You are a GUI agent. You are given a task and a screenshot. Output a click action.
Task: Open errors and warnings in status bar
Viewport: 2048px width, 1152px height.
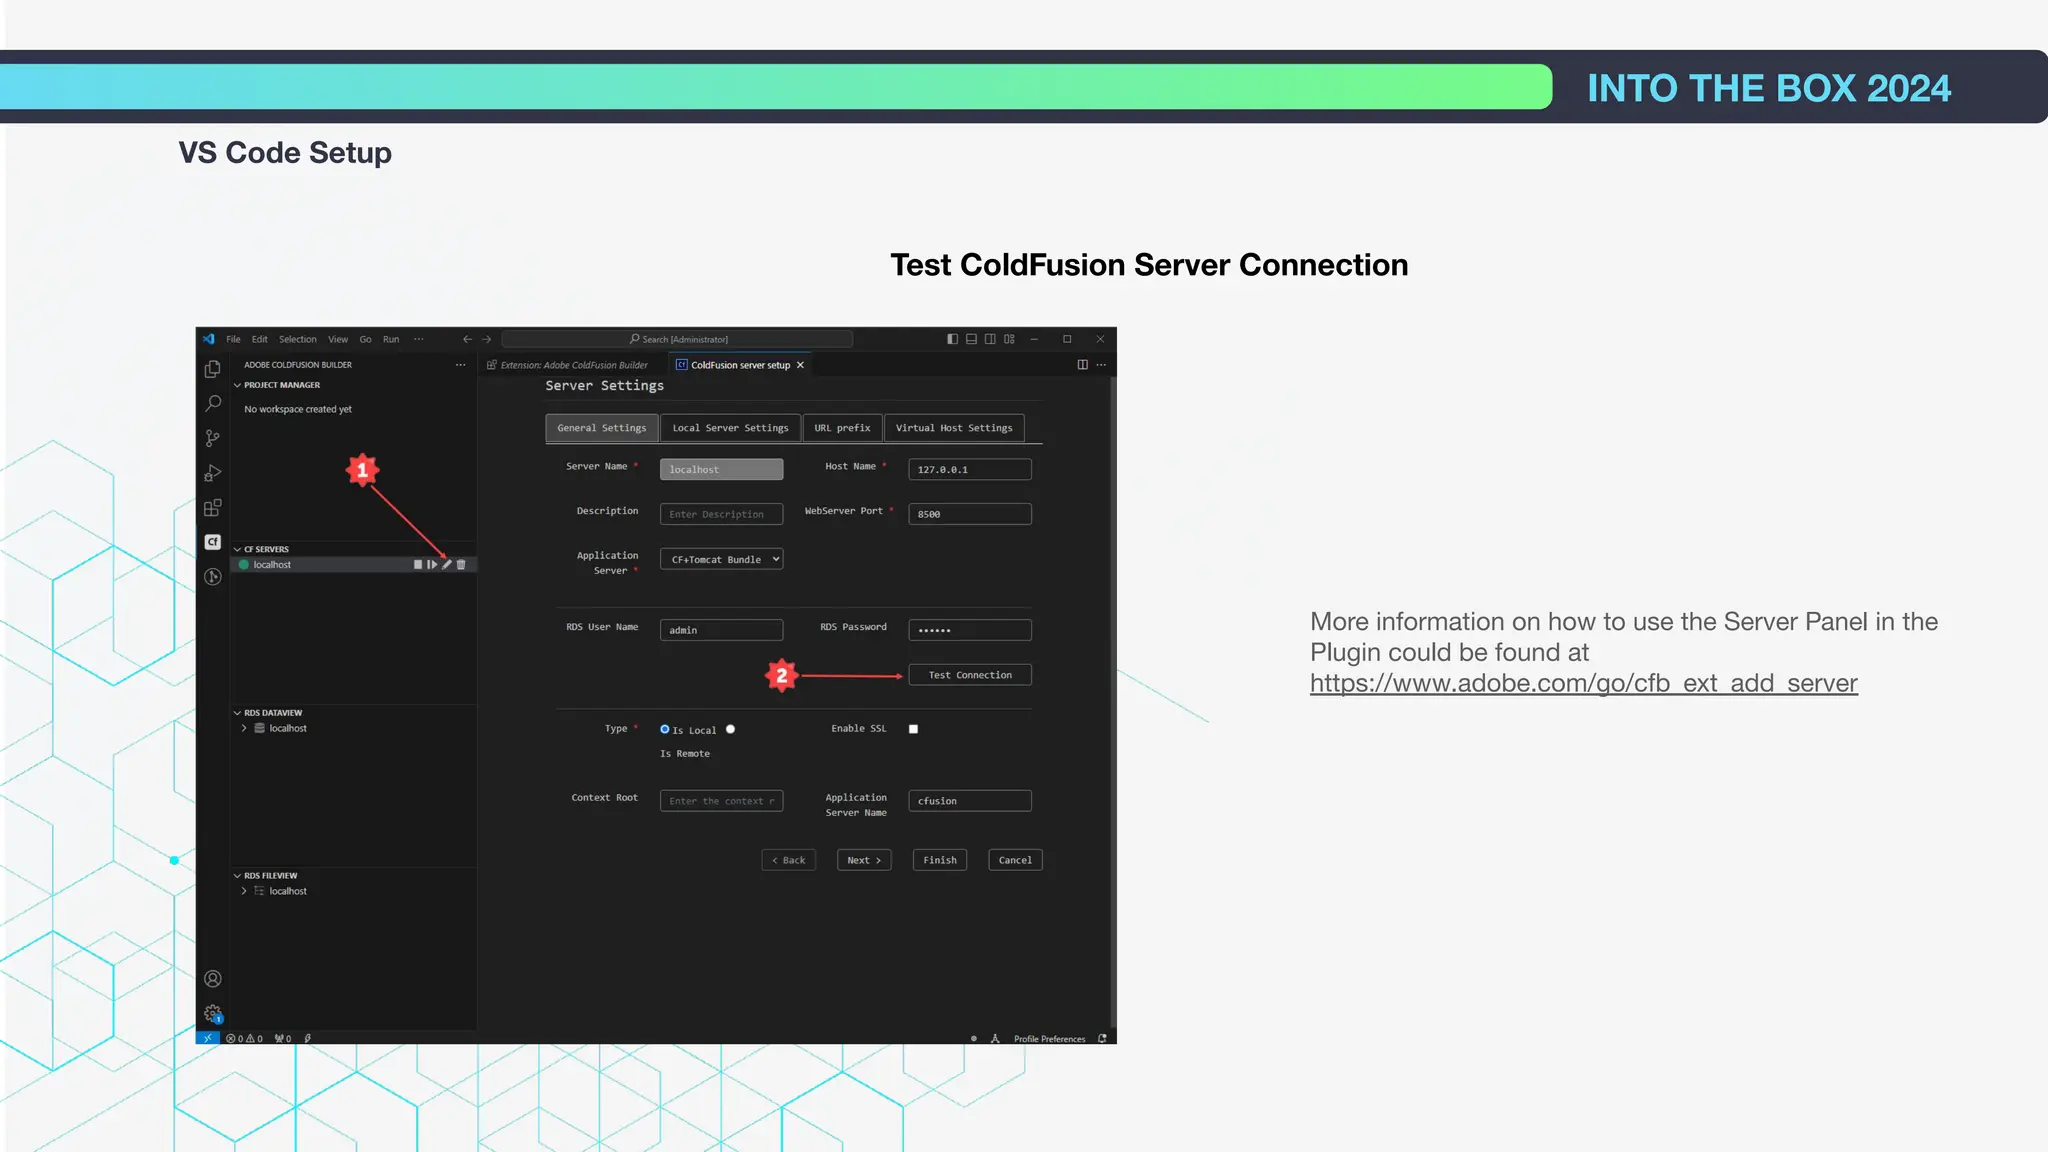244,1038
